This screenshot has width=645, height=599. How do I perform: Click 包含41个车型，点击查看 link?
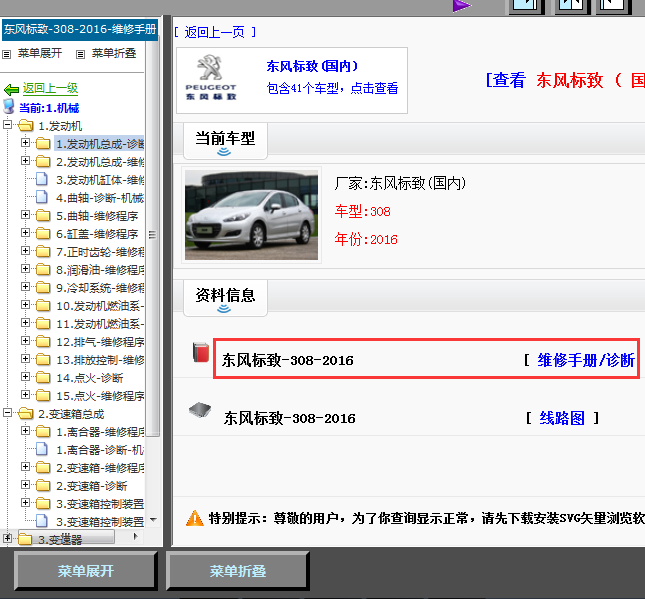click(332, 88)
